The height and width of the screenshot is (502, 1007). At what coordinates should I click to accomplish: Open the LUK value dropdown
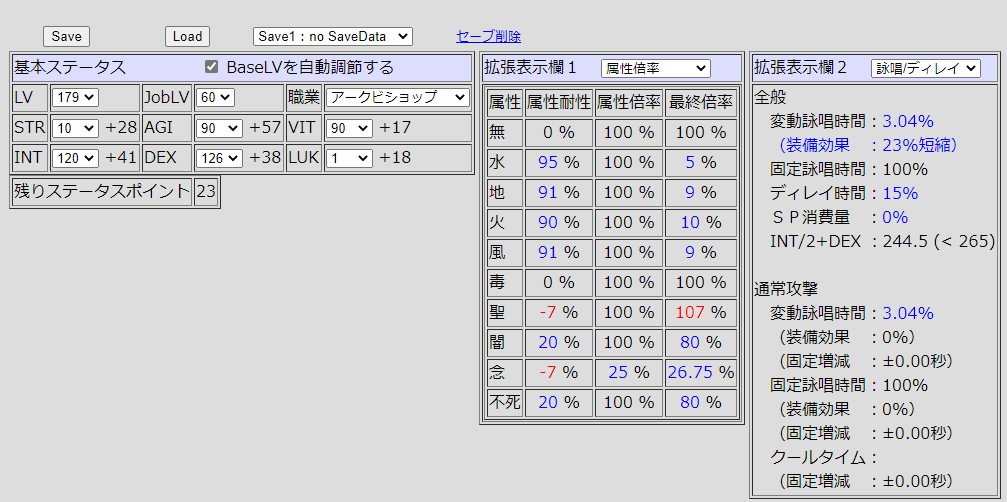pos(349,158)
